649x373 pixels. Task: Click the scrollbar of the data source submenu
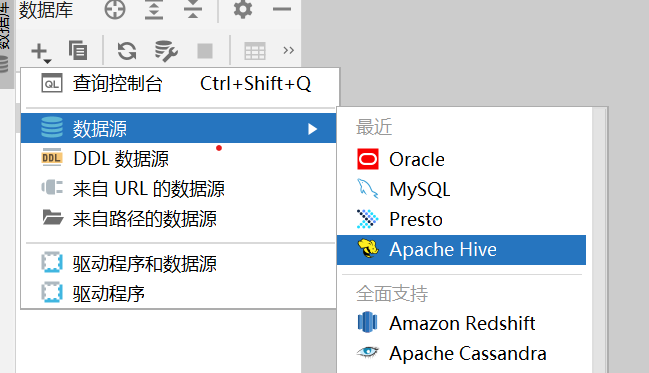[599, 240]
